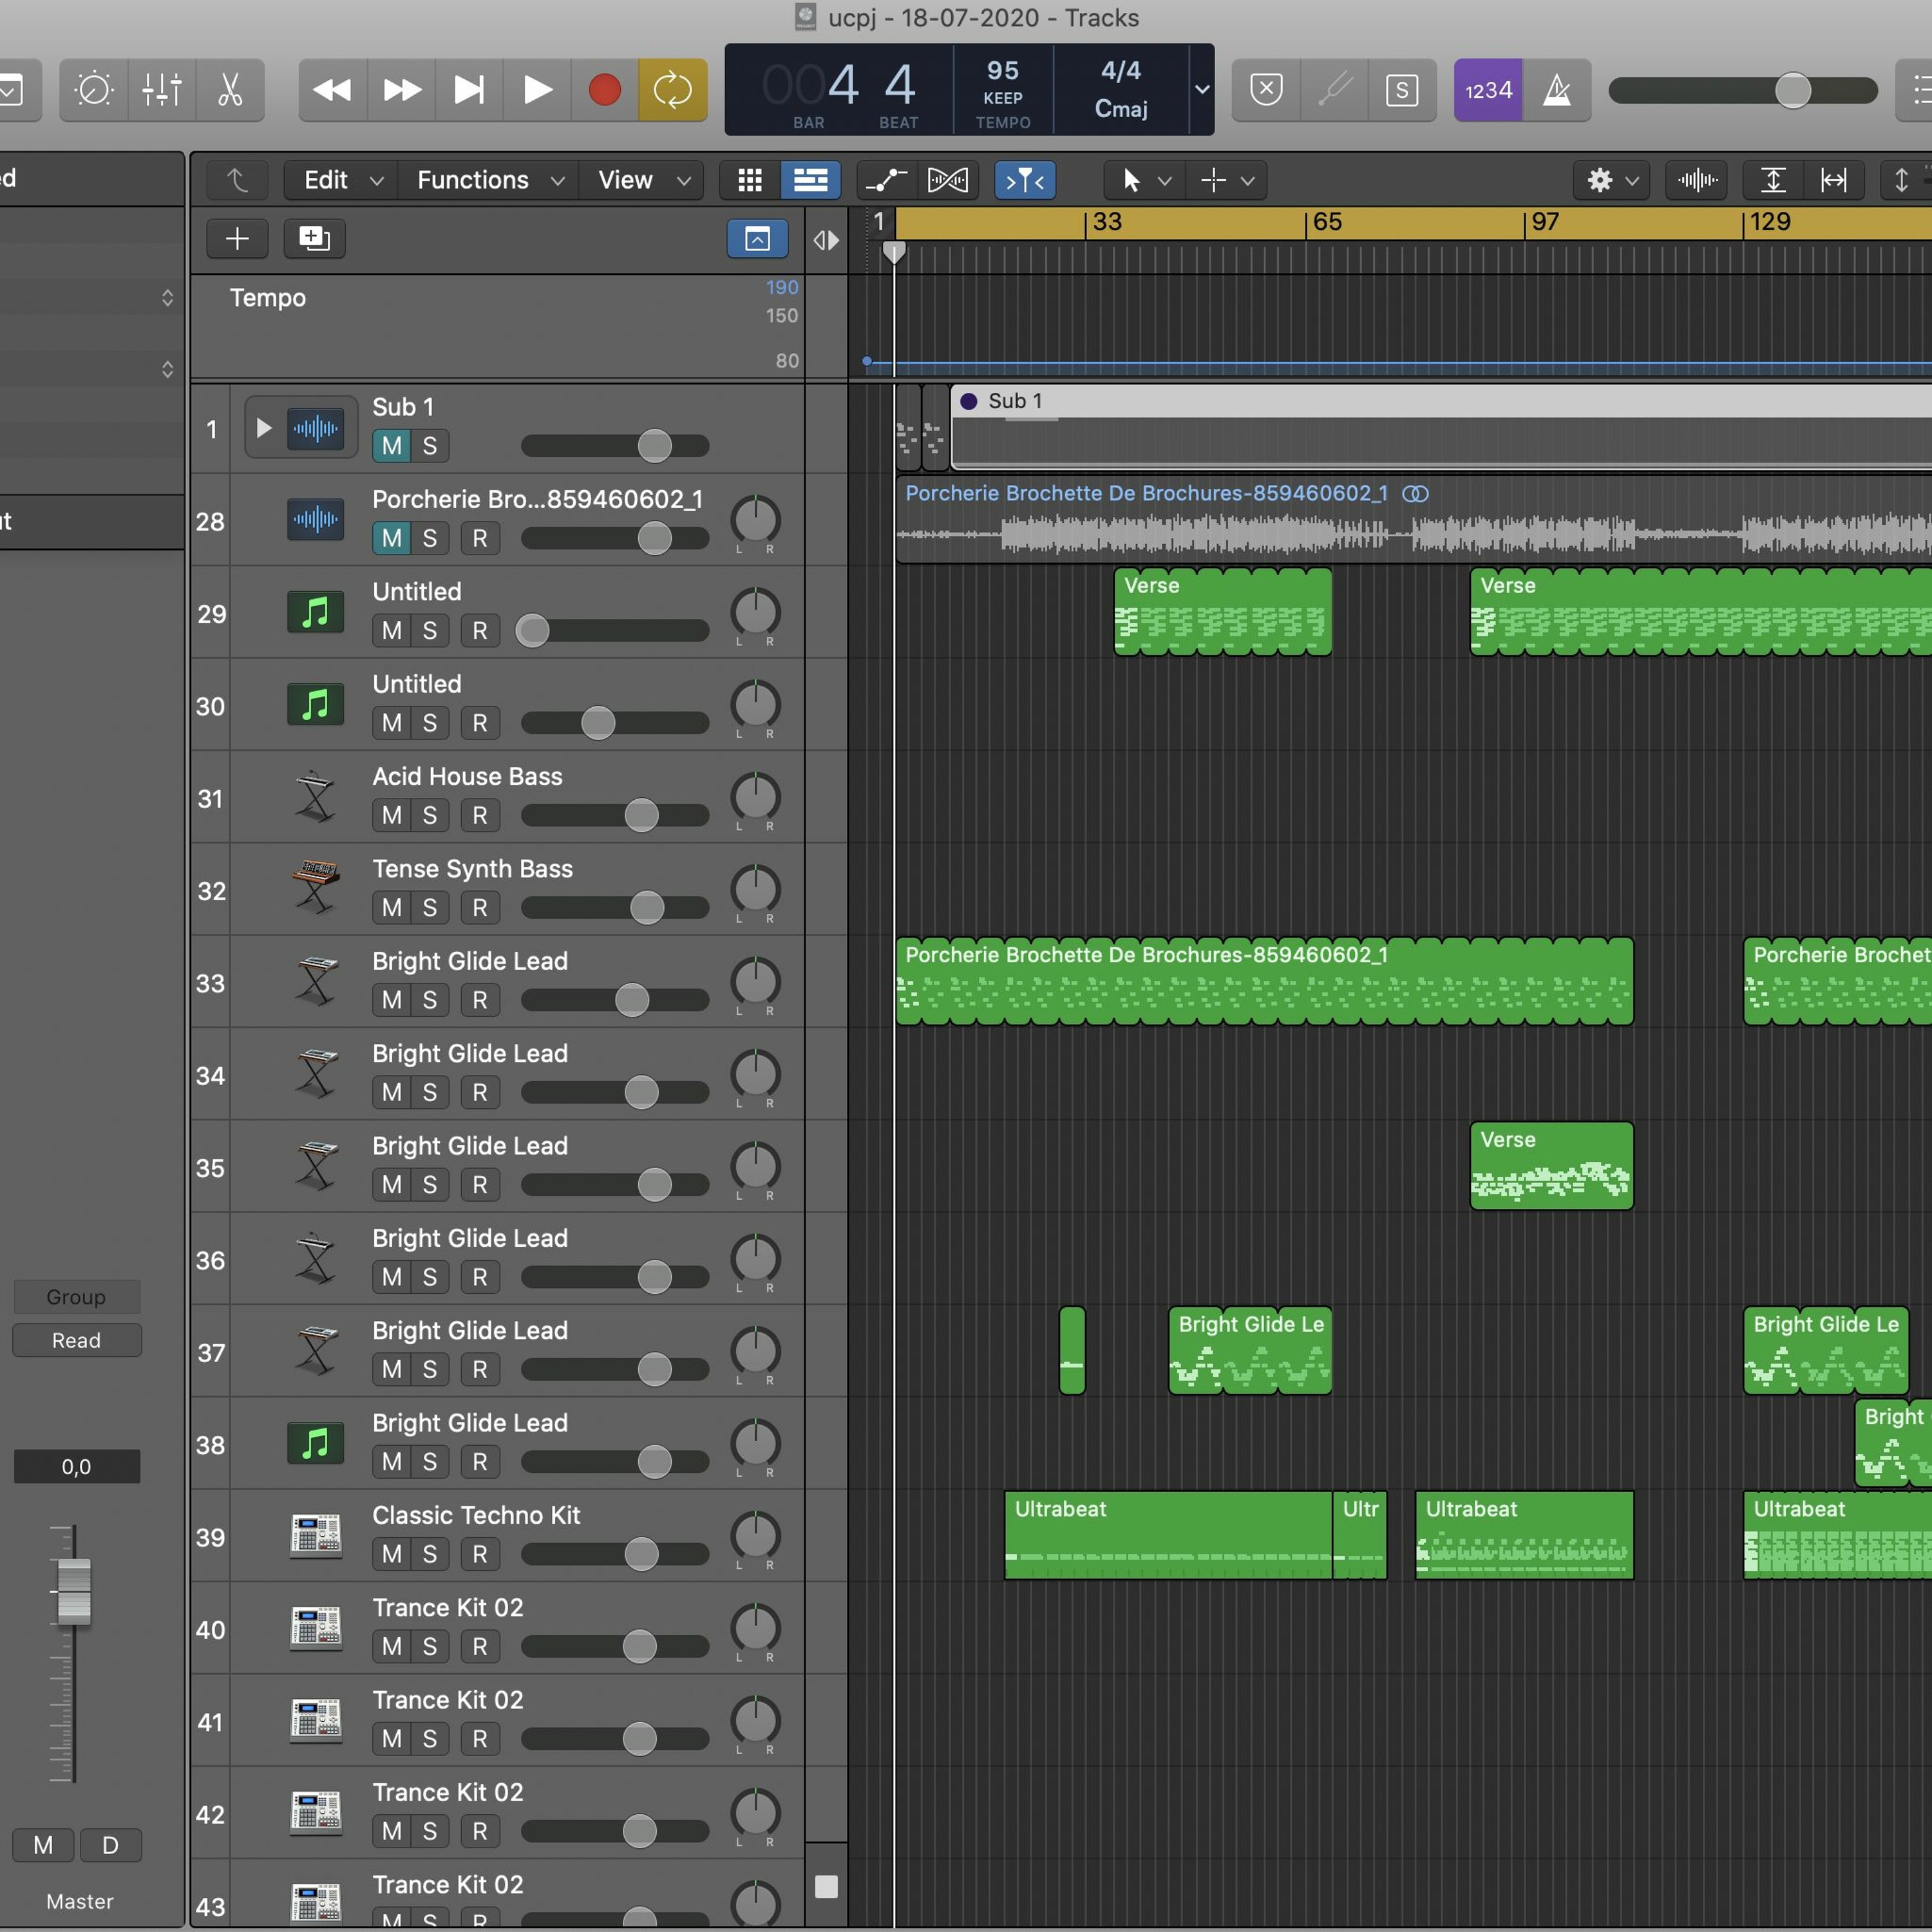The height and width of the screenshot is (1932, 1932).
Task: Click the Read automation button
Action: click(x=77, y=1340)
